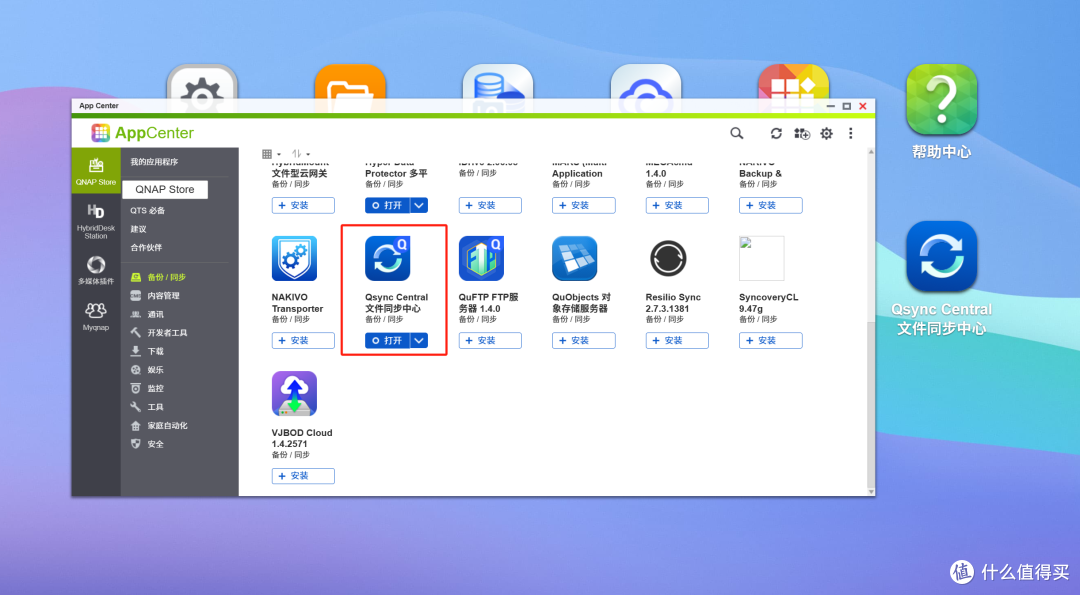The image size is (1080, 595).
Task: Select the 家庭自动化 category
Action: (x=159, y=426)
